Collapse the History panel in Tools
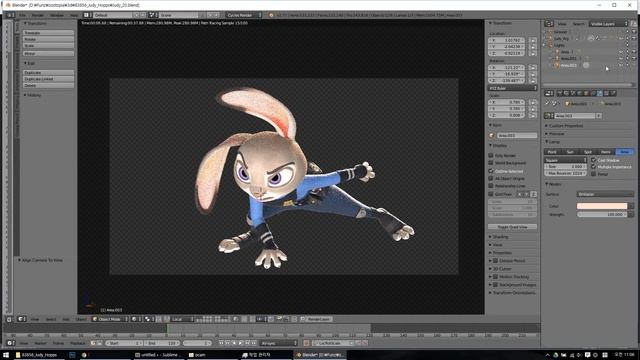 [32, 95]
